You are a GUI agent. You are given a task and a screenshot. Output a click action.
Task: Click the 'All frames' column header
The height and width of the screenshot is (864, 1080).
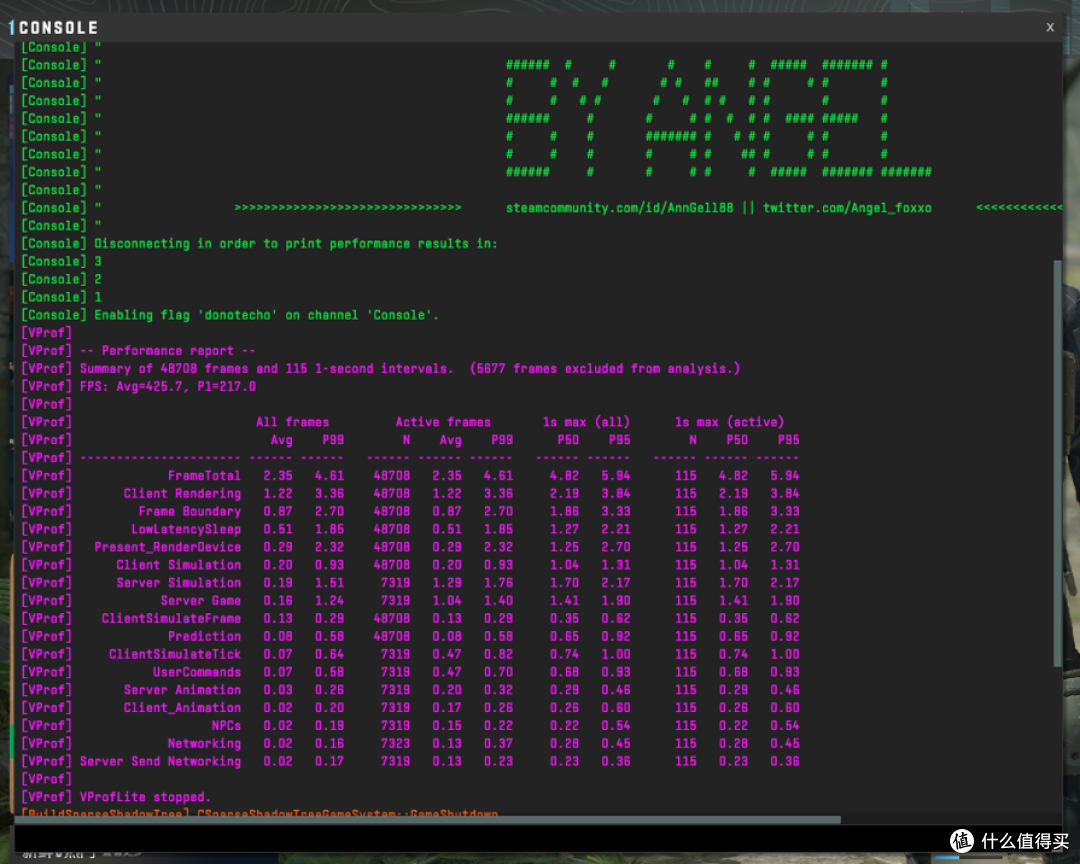coord(293,422)
